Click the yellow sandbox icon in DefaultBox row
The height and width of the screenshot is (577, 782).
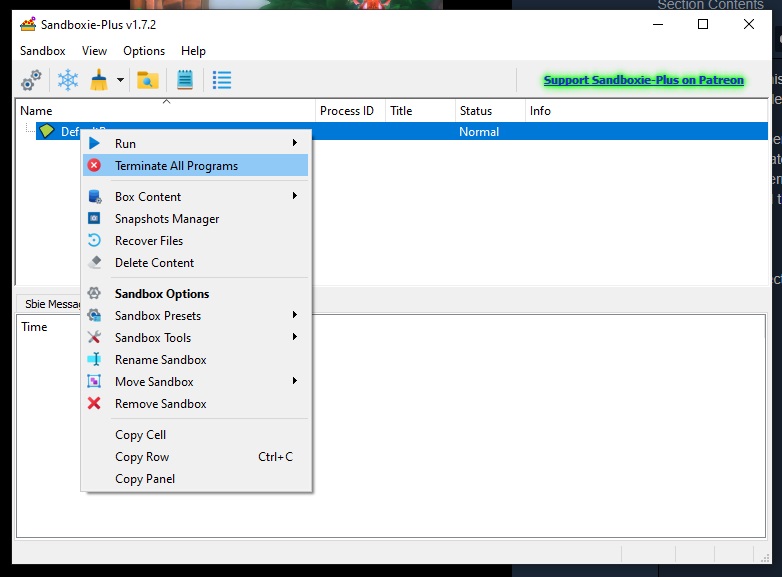[47, 131]
